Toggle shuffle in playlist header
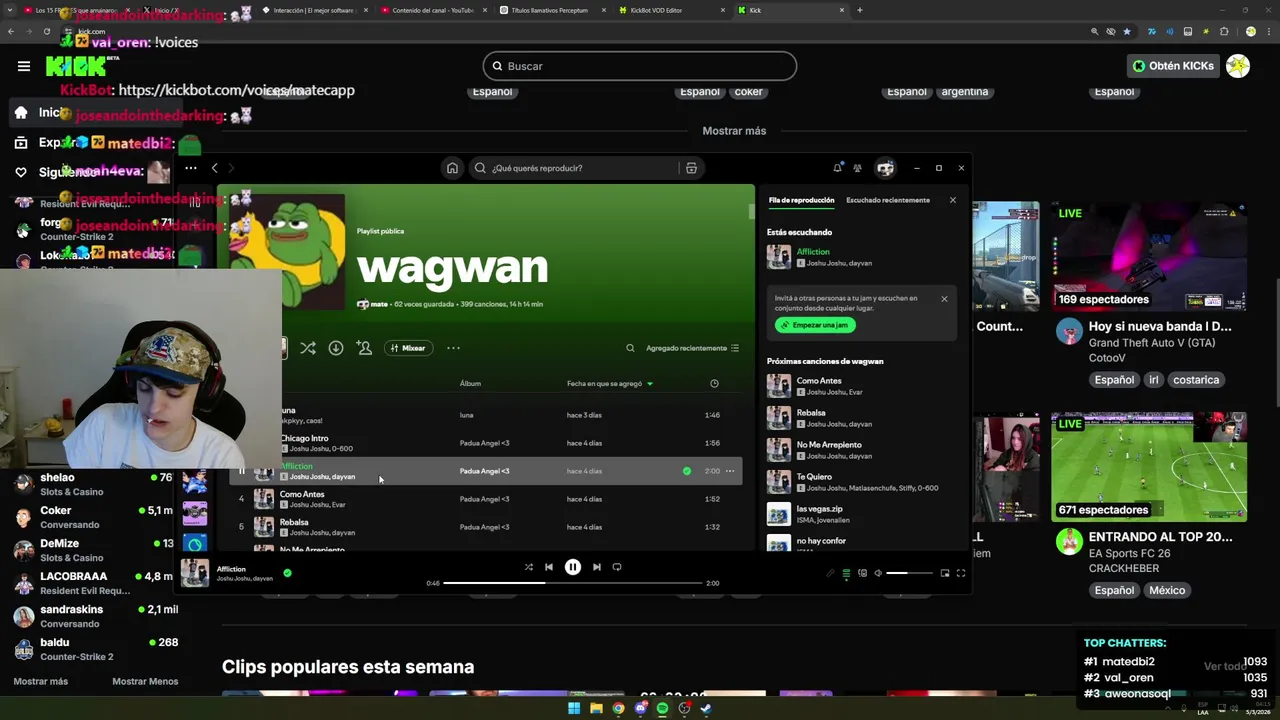 pyautogui.click(x=308, y=348)
